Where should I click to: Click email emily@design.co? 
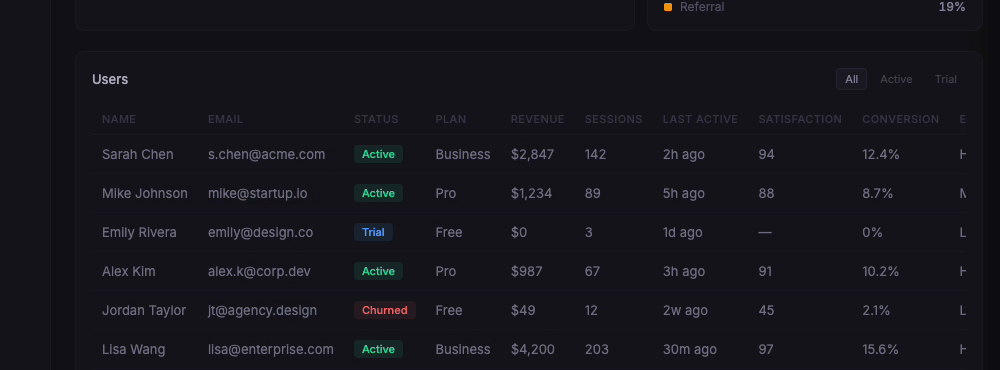tap(260, 232)
